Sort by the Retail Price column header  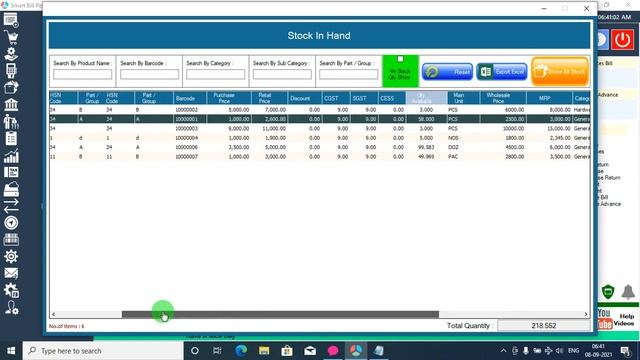269,98
